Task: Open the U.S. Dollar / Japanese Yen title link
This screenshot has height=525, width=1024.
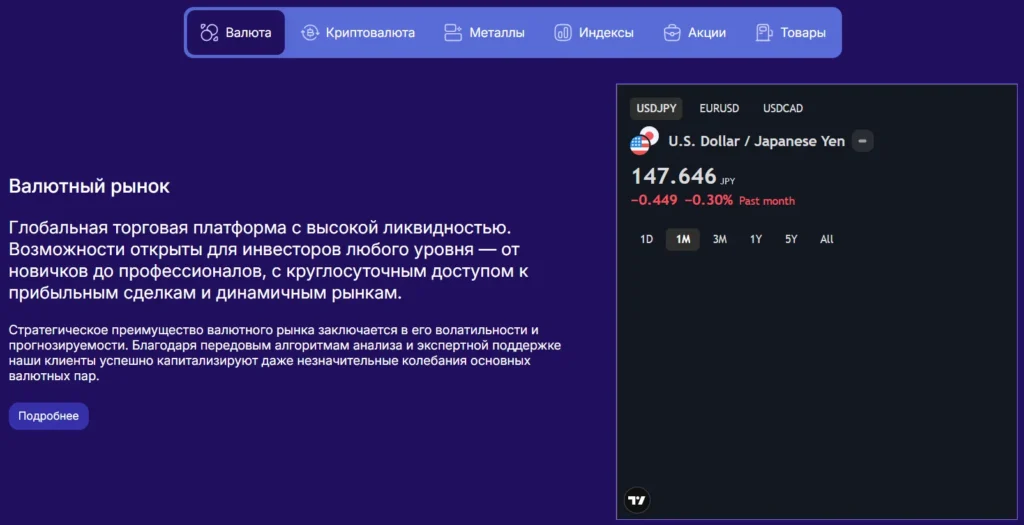Action: click(x=756, y=141)
